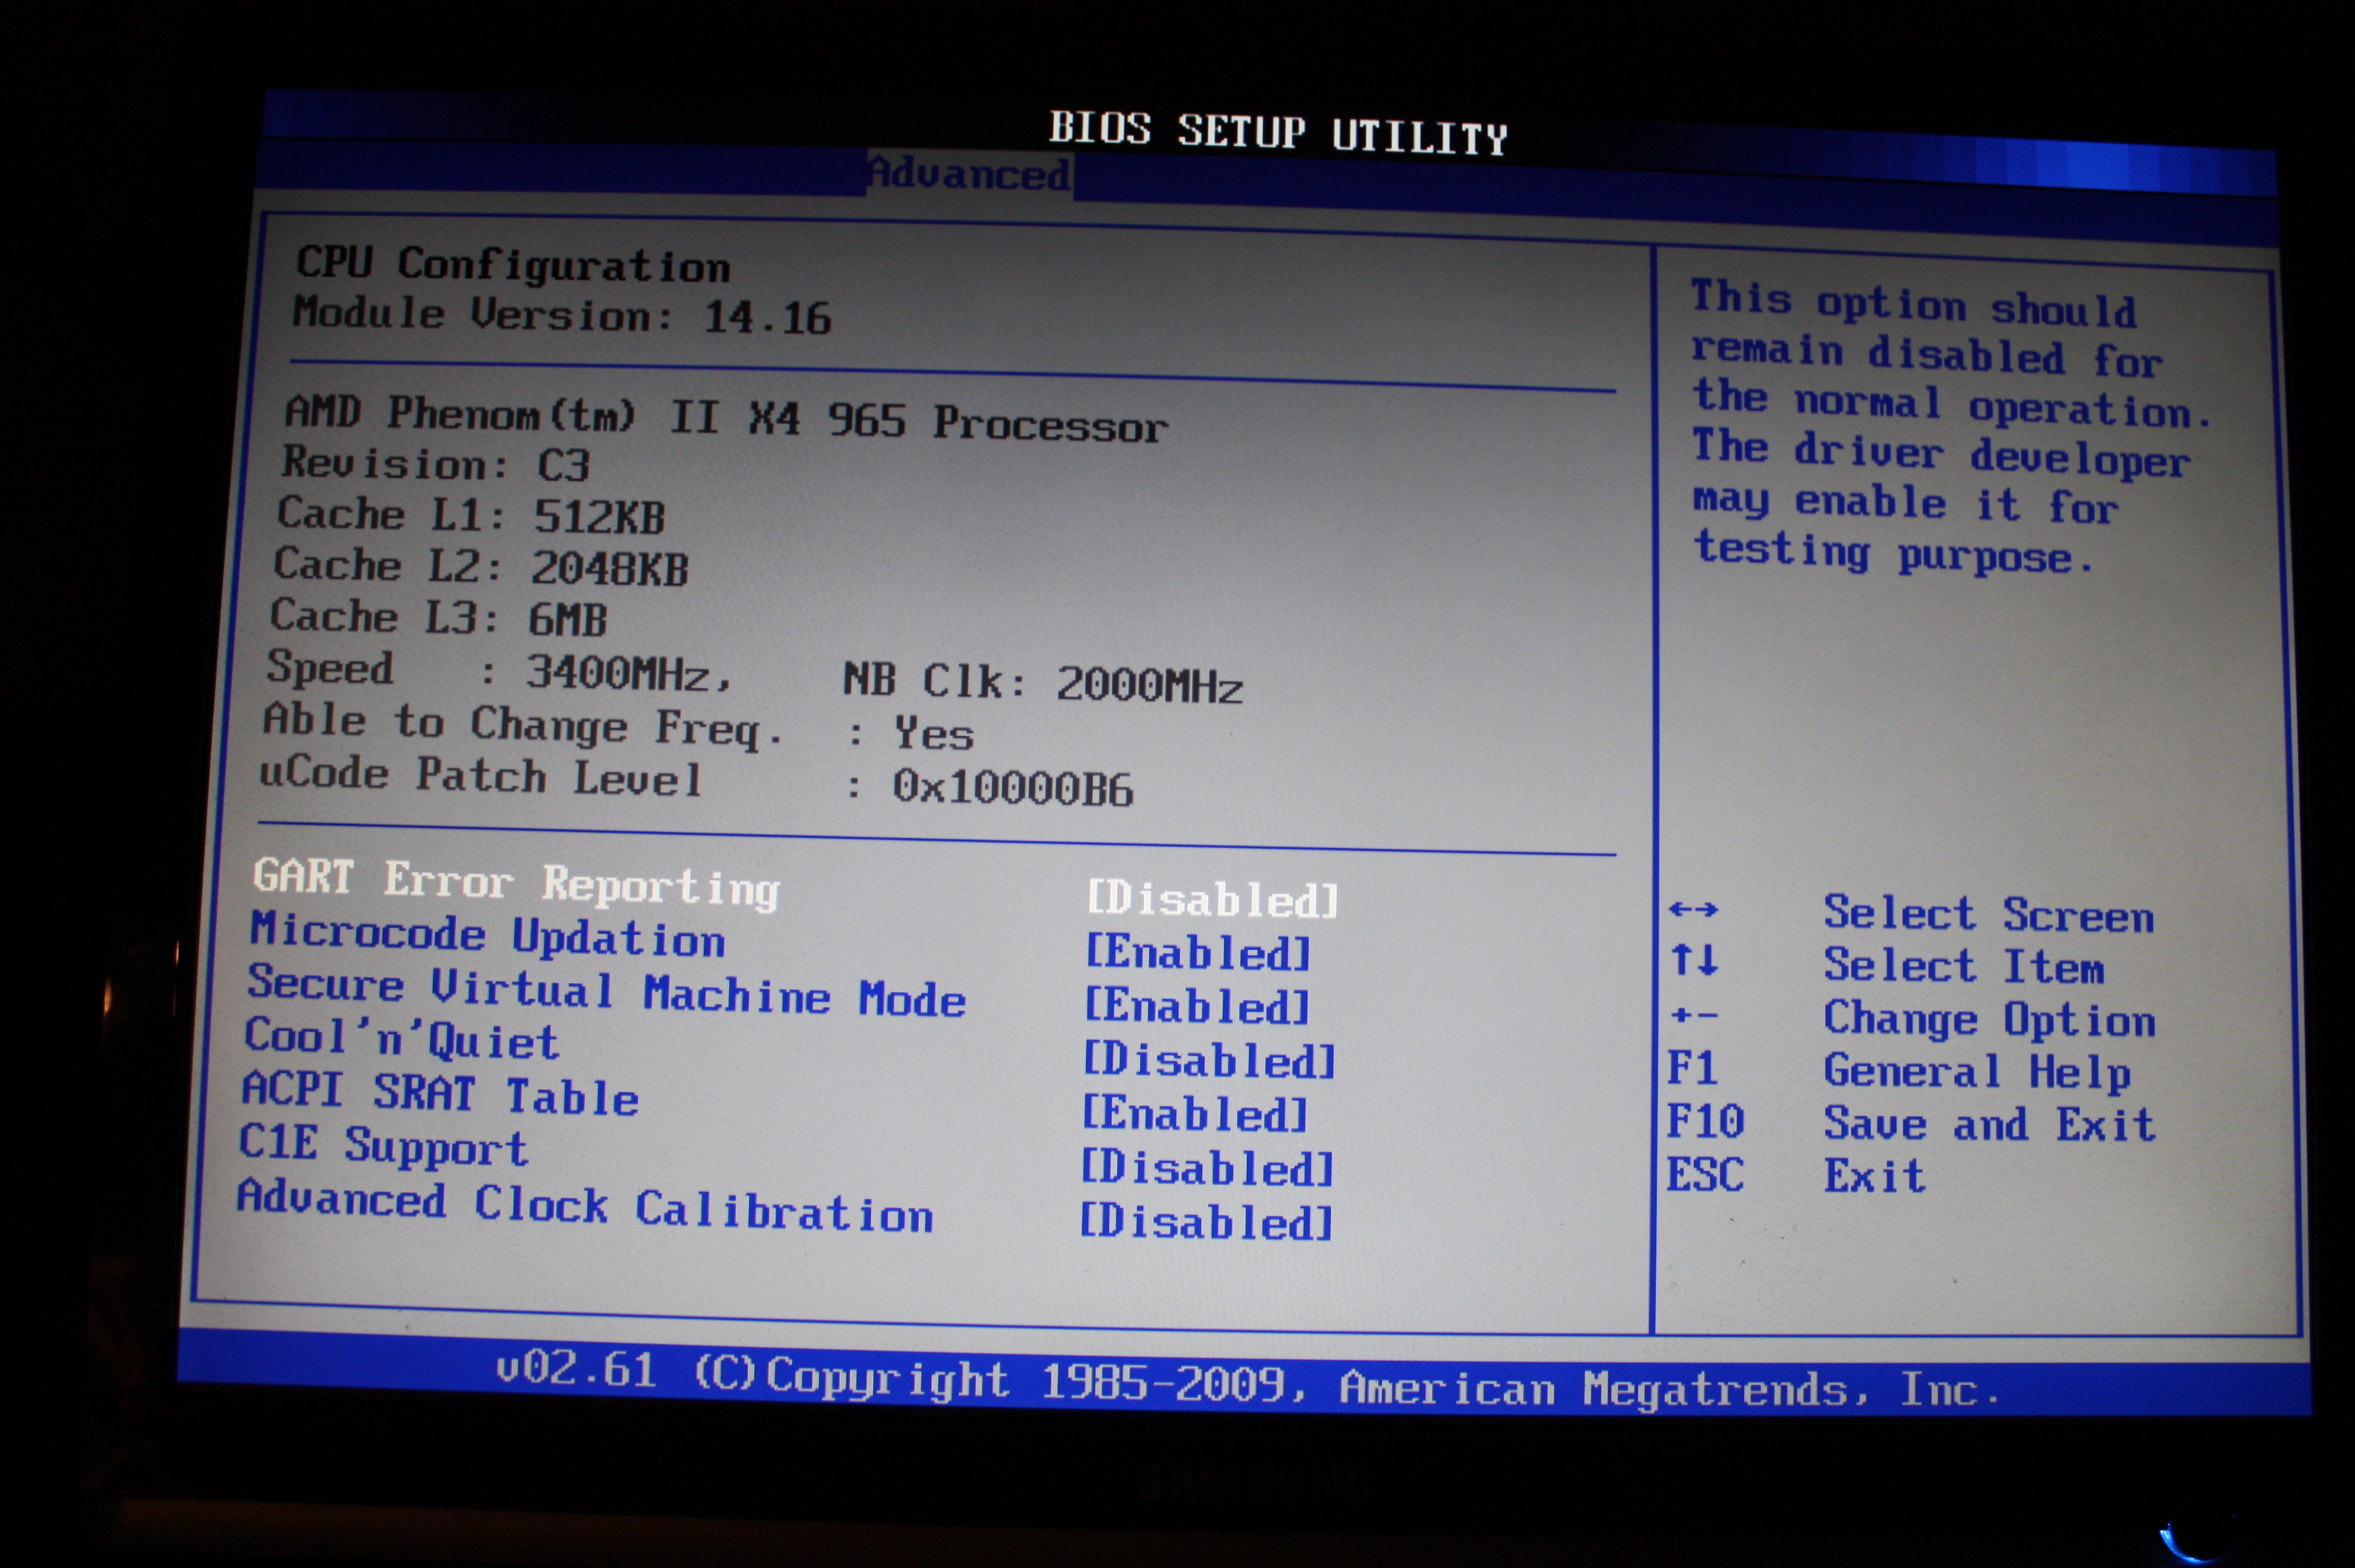Click the 0x10000B6 patch level value
Image resolution: width=2355 pixels, height=1568 pixels.
tap(1012, 788)
